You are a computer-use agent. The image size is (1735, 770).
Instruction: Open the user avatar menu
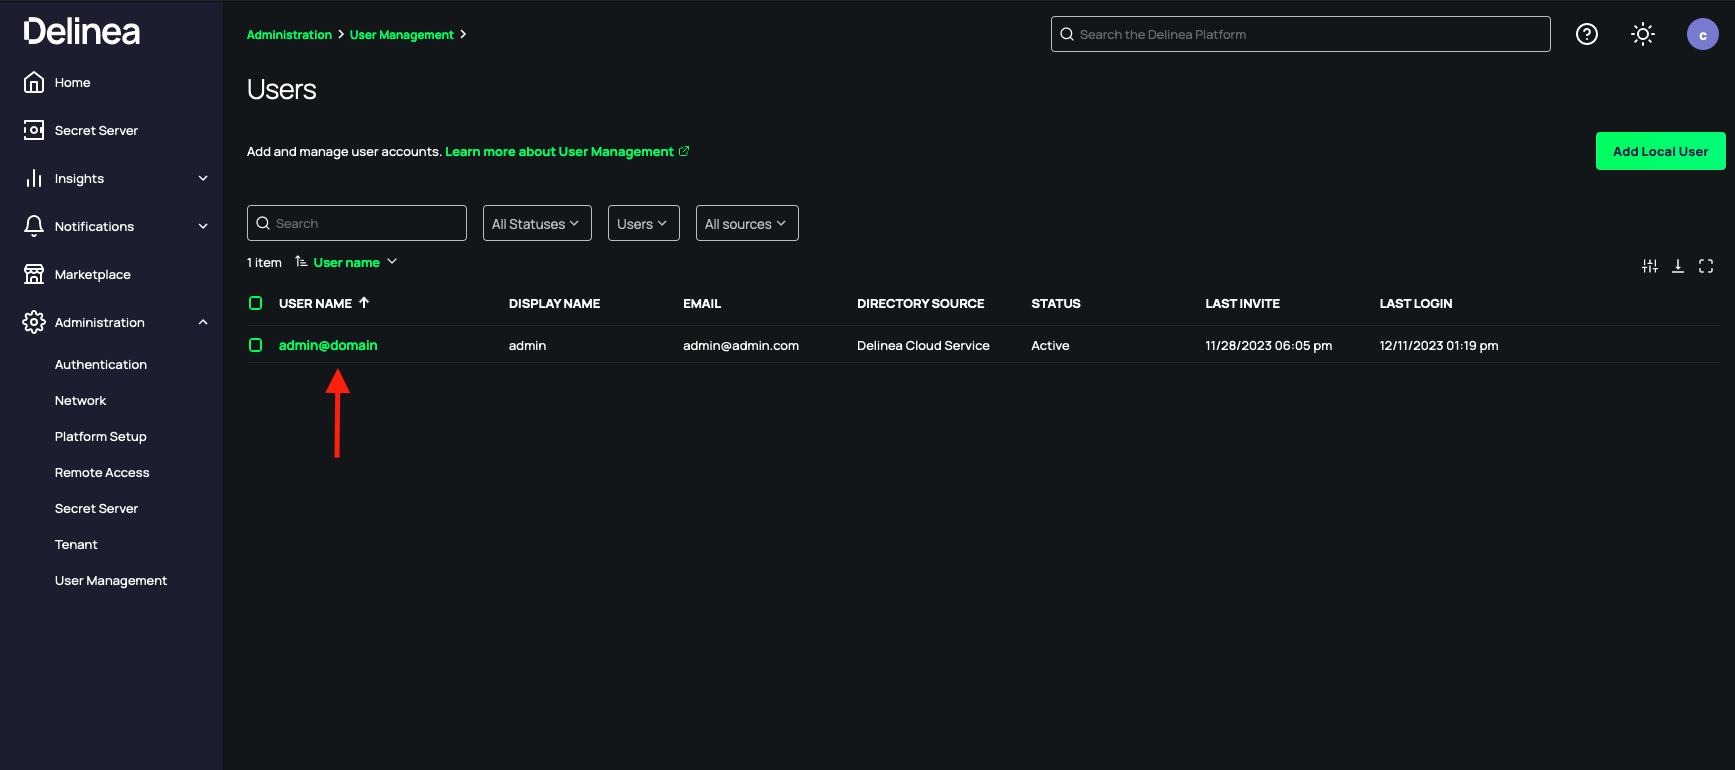[x=1703, y=34]
